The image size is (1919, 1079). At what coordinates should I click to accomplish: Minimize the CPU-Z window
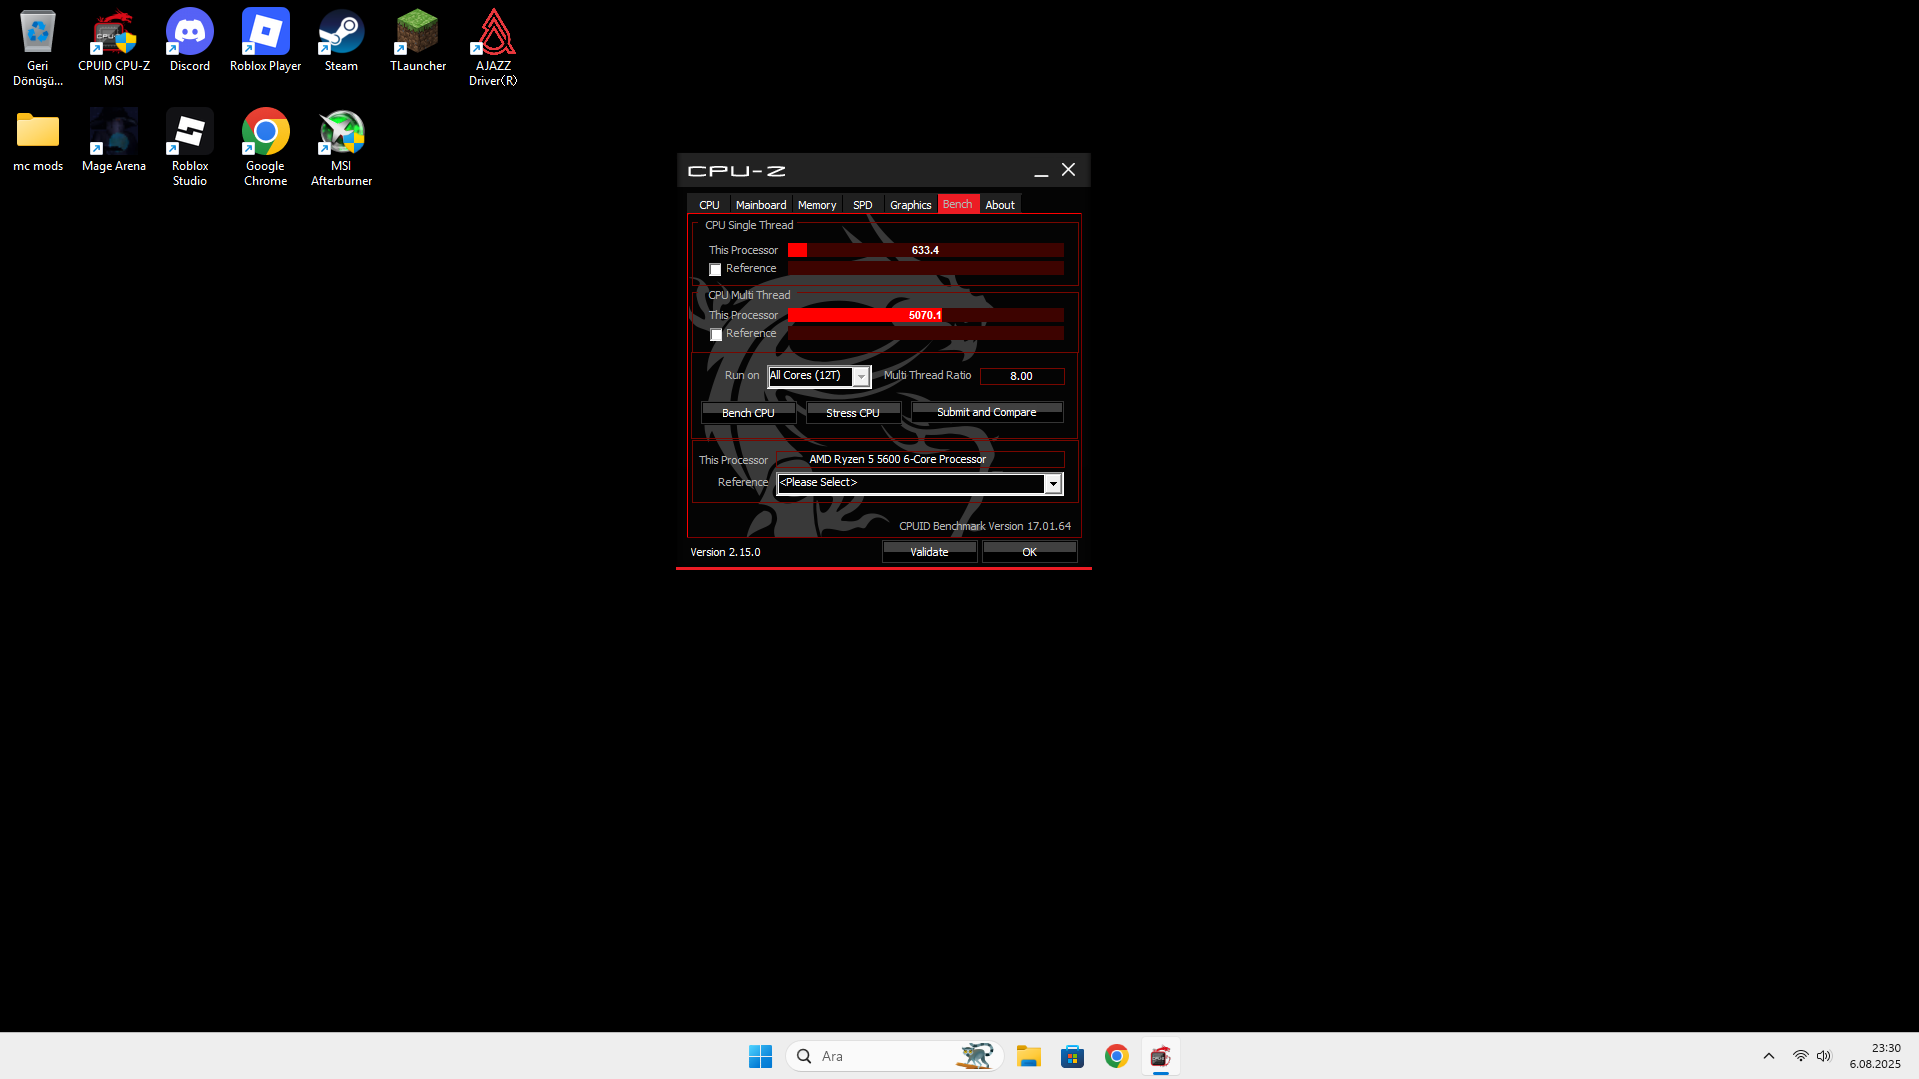point(1041,171)
